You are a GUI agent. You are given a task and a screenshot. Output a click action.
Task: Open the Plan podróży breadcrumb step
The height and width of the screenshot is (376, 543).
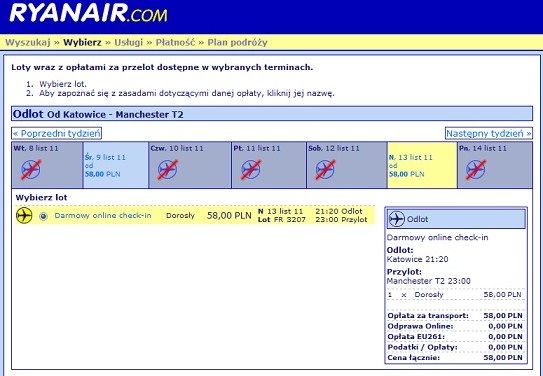click(x=238, y=43)
